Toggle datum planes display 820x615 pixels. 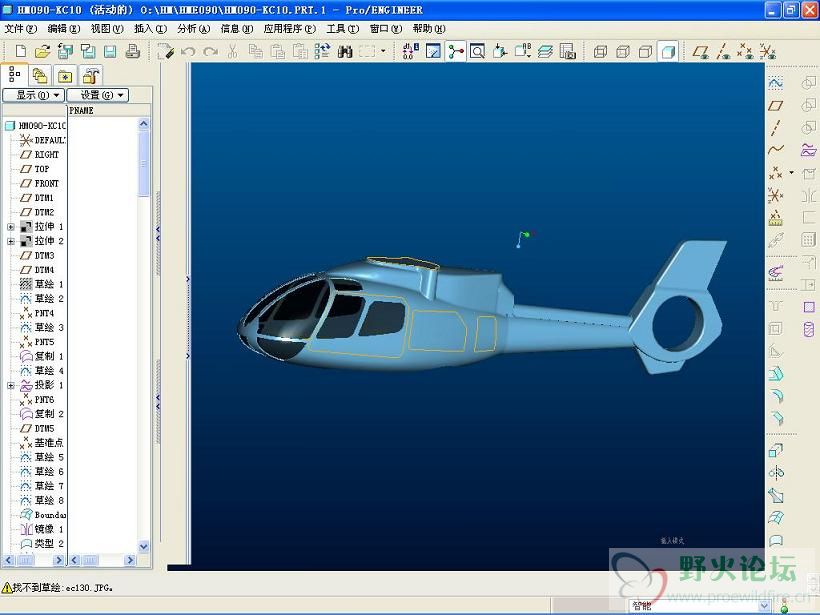[700, 51]
